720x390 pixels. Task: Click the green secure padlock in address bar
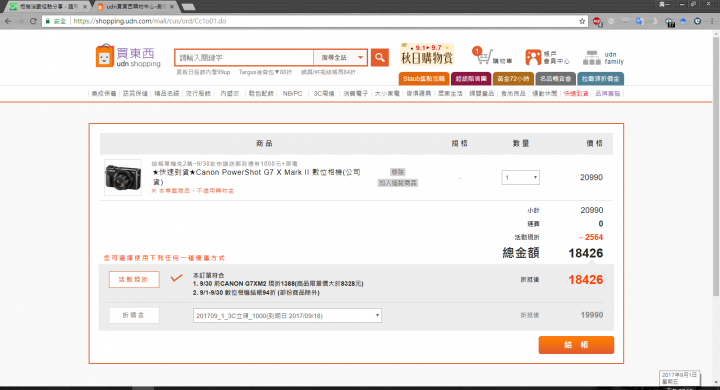point(48,21)
